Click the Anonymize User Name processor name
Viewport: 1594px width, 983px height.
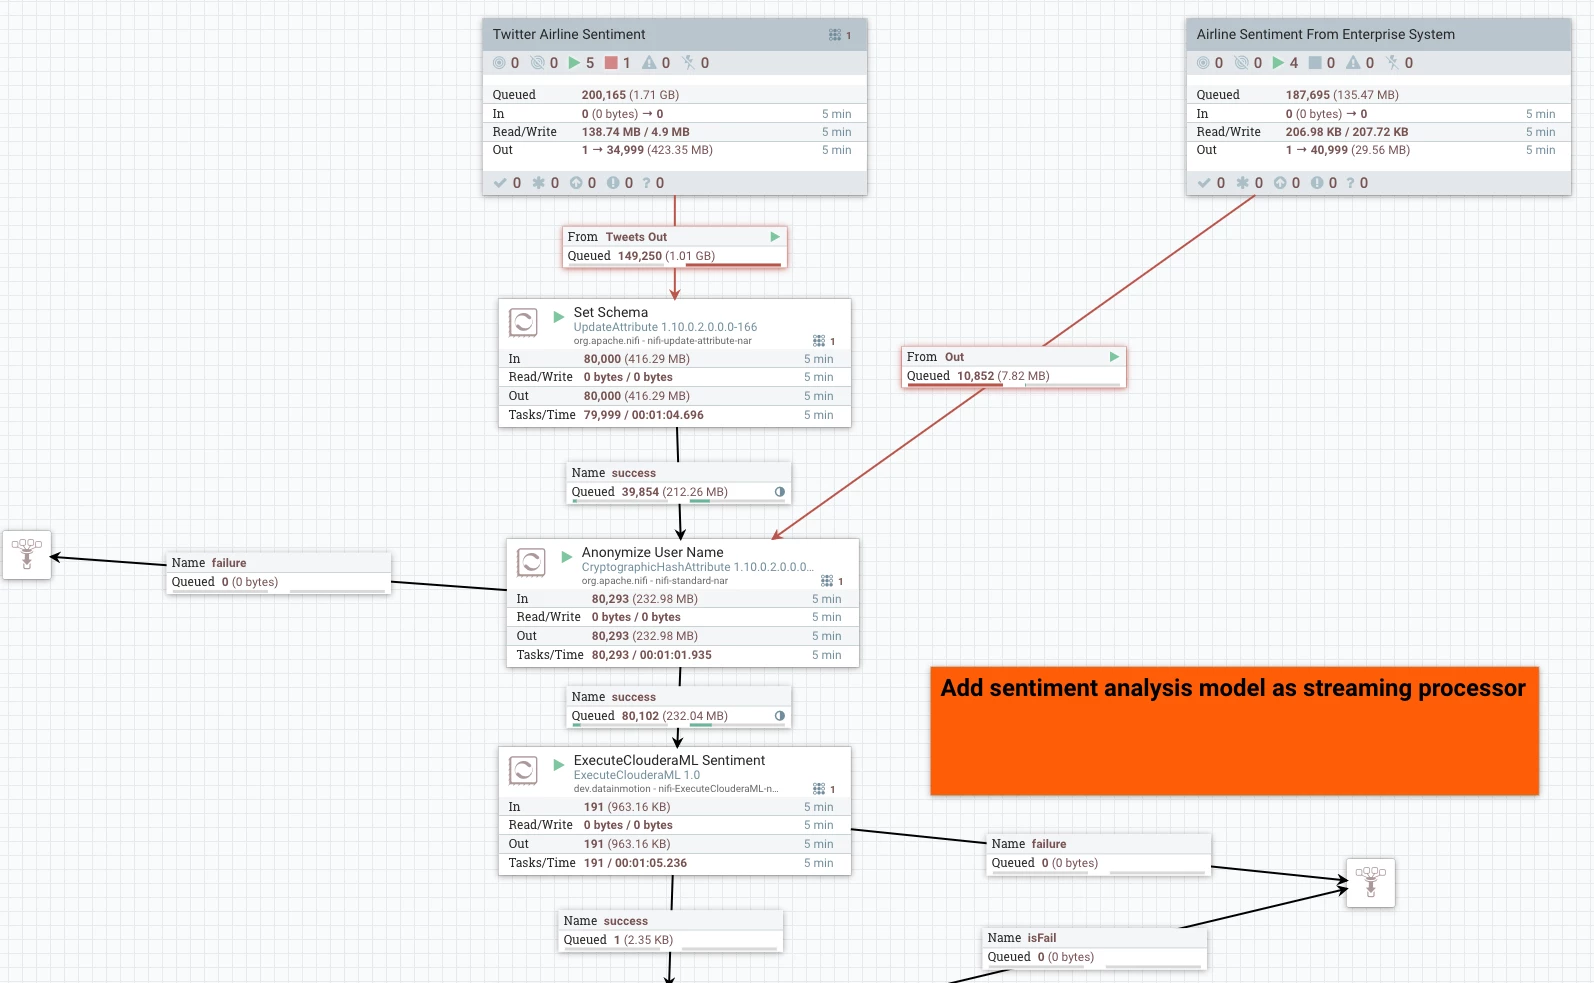tap(653, 552)
